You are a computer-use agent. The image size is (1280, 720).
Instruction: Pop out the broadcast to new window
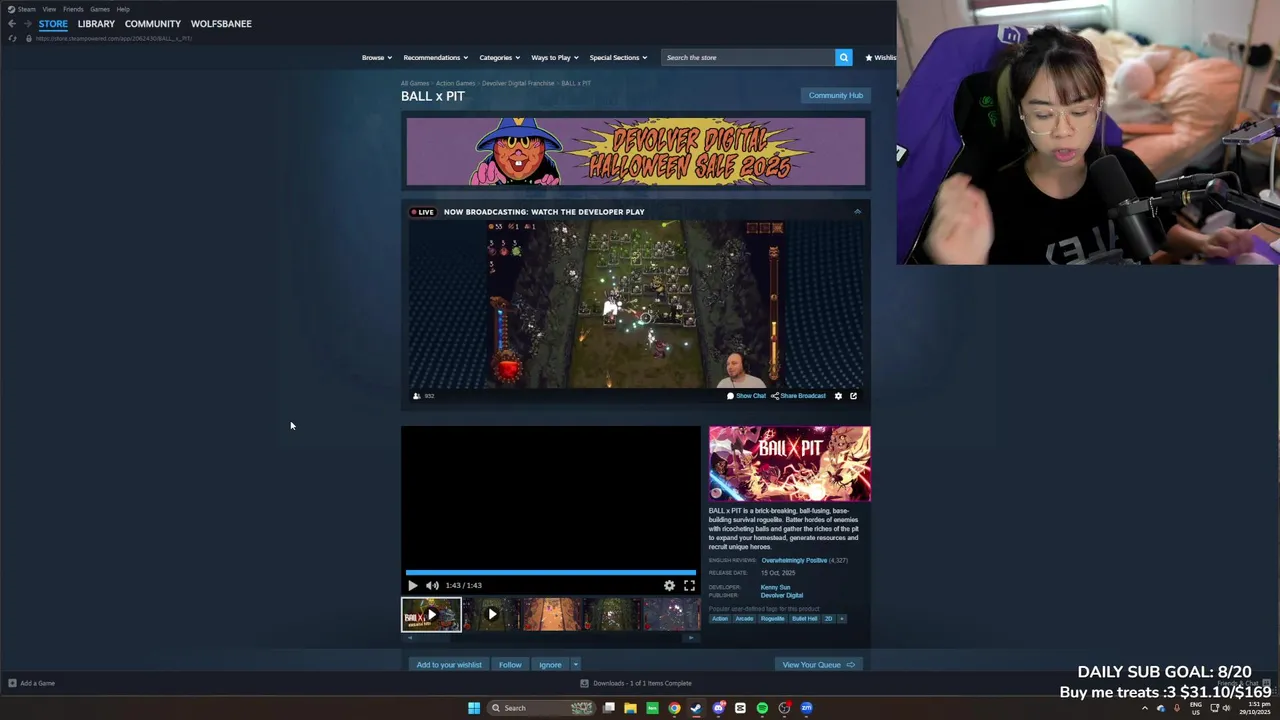click(x=853, y=396)
